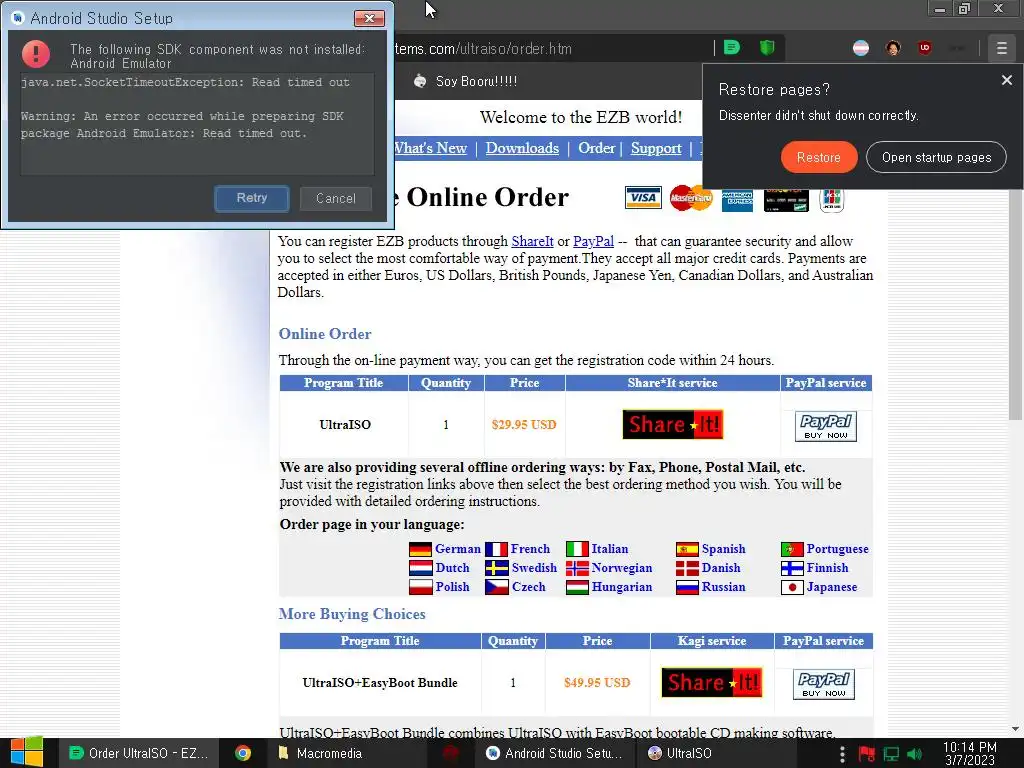Open the Italian order page link
This screenshot has height=768, width=1024.
point(609,549)
